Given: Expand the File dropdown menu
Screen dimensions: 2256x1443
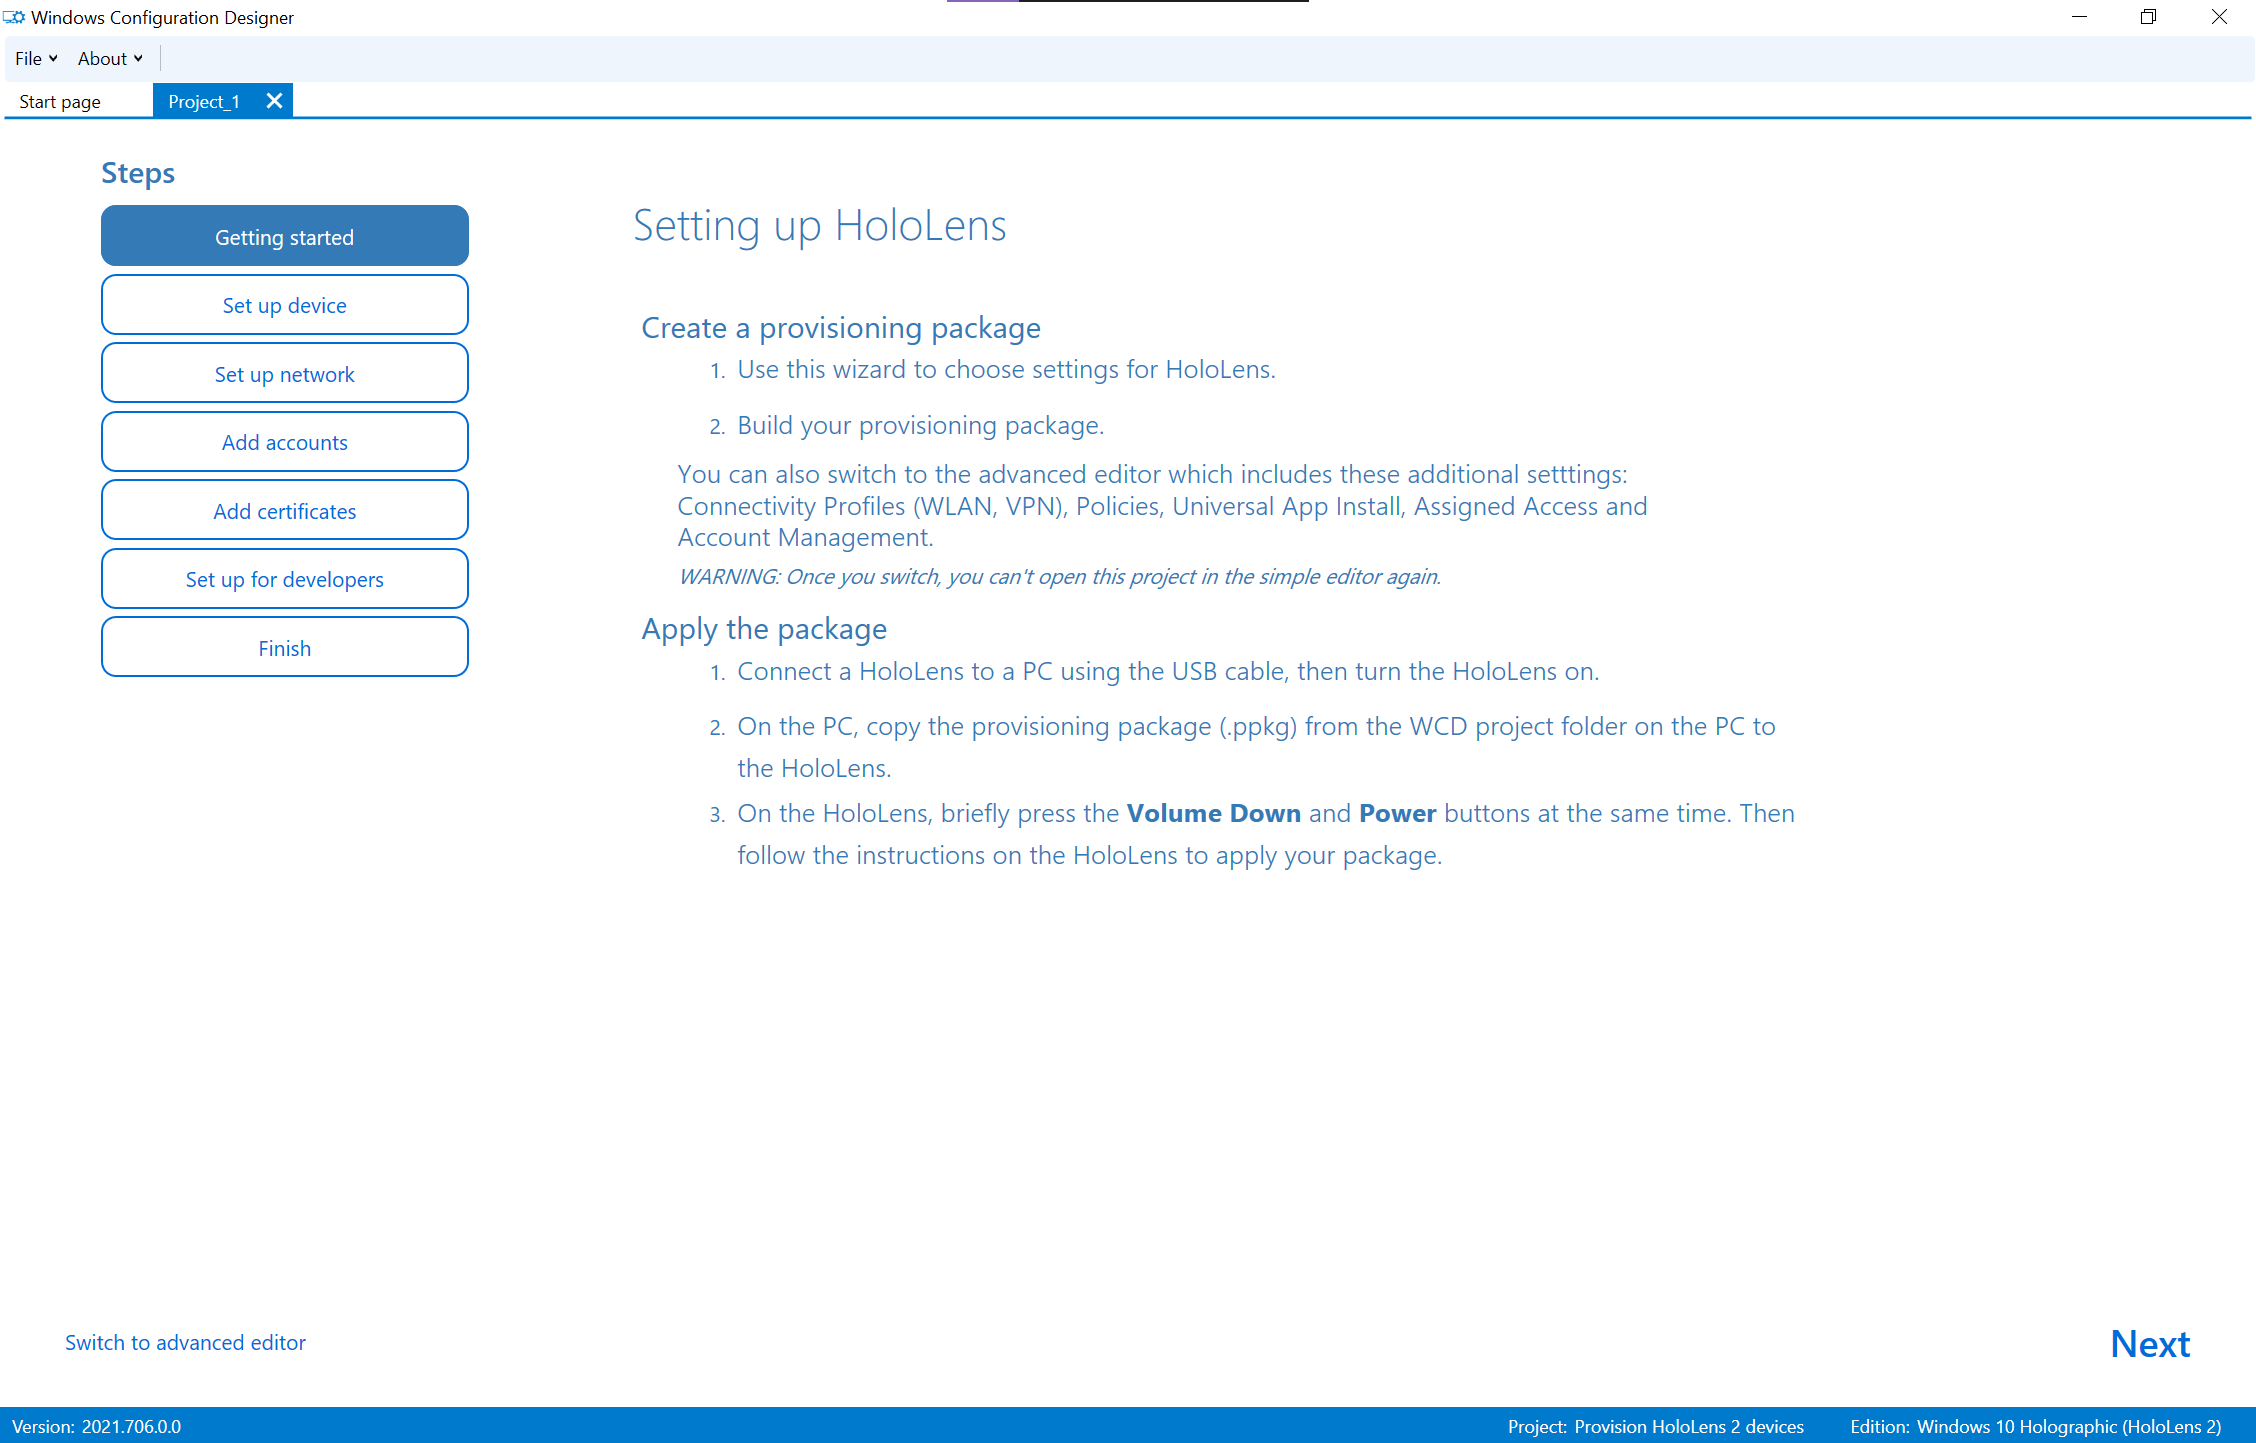Looking at the screenshot, I should 31,58.
